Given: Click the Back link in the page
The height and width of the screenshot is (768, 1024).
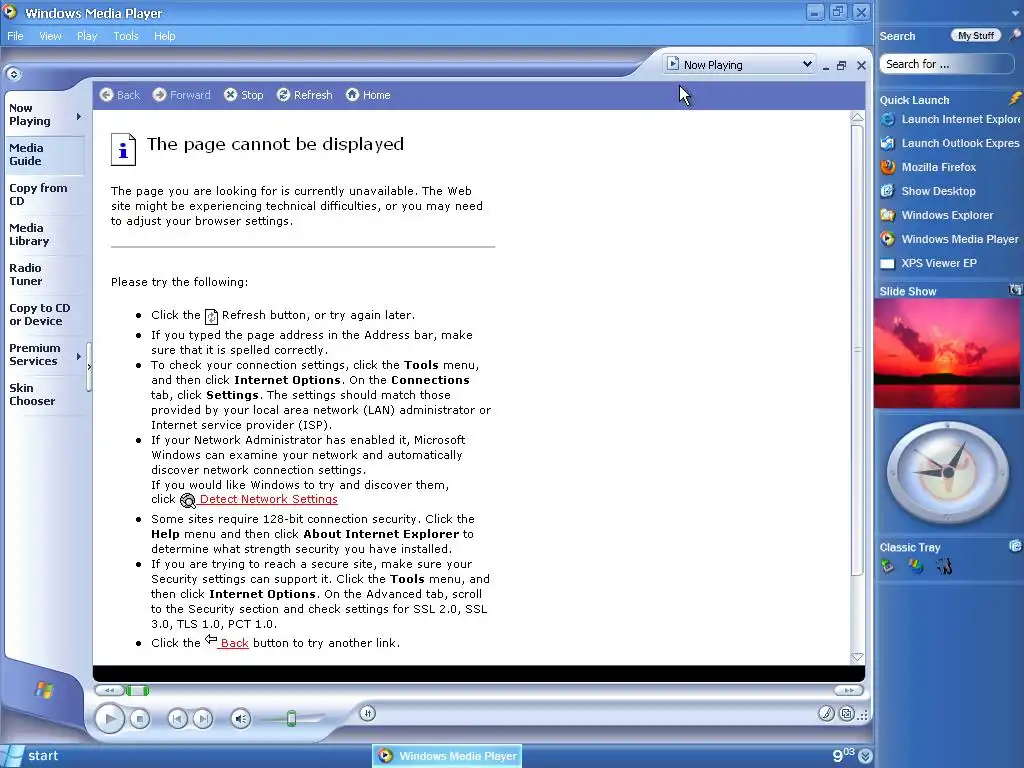Looking at the screenshot, I should point(234,643).
